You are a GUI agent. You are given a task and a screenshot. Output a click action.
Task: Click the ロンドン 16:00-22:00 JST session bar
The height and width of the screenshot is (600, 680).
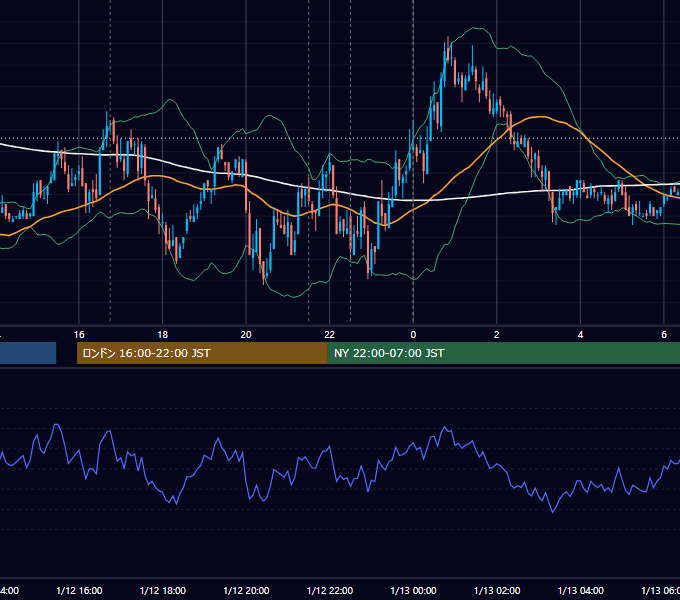click(x=202, y=353)
